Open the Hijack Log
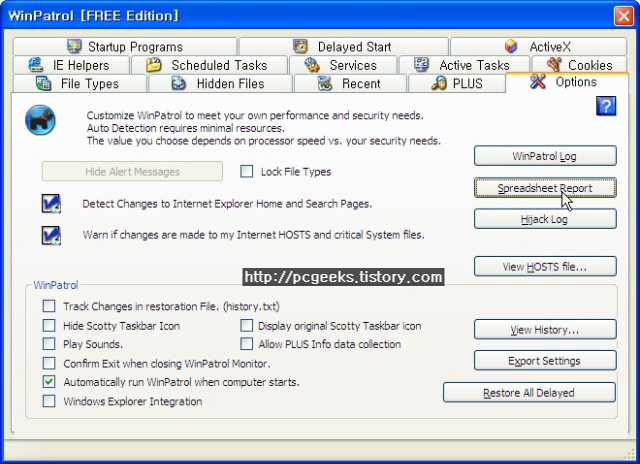The image size is (640, 464). 545,219
